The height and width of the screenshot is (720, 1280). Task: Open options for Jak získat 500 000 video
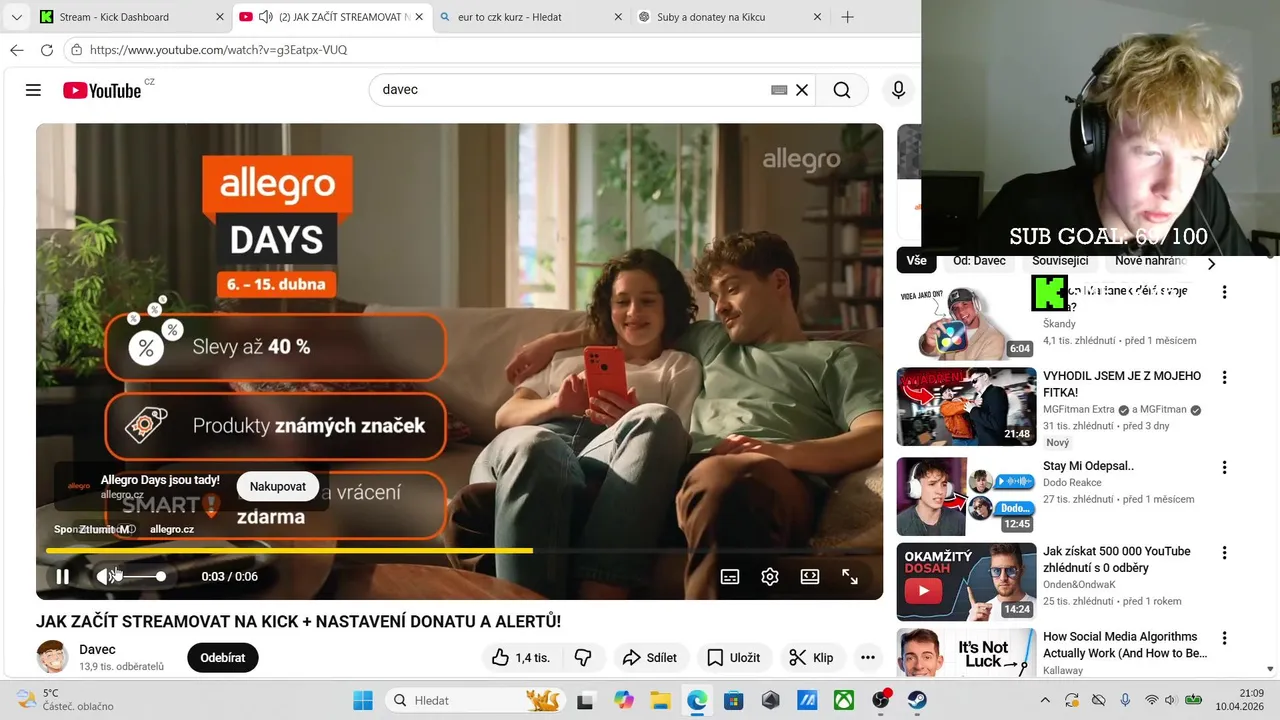pos(1224,553)
